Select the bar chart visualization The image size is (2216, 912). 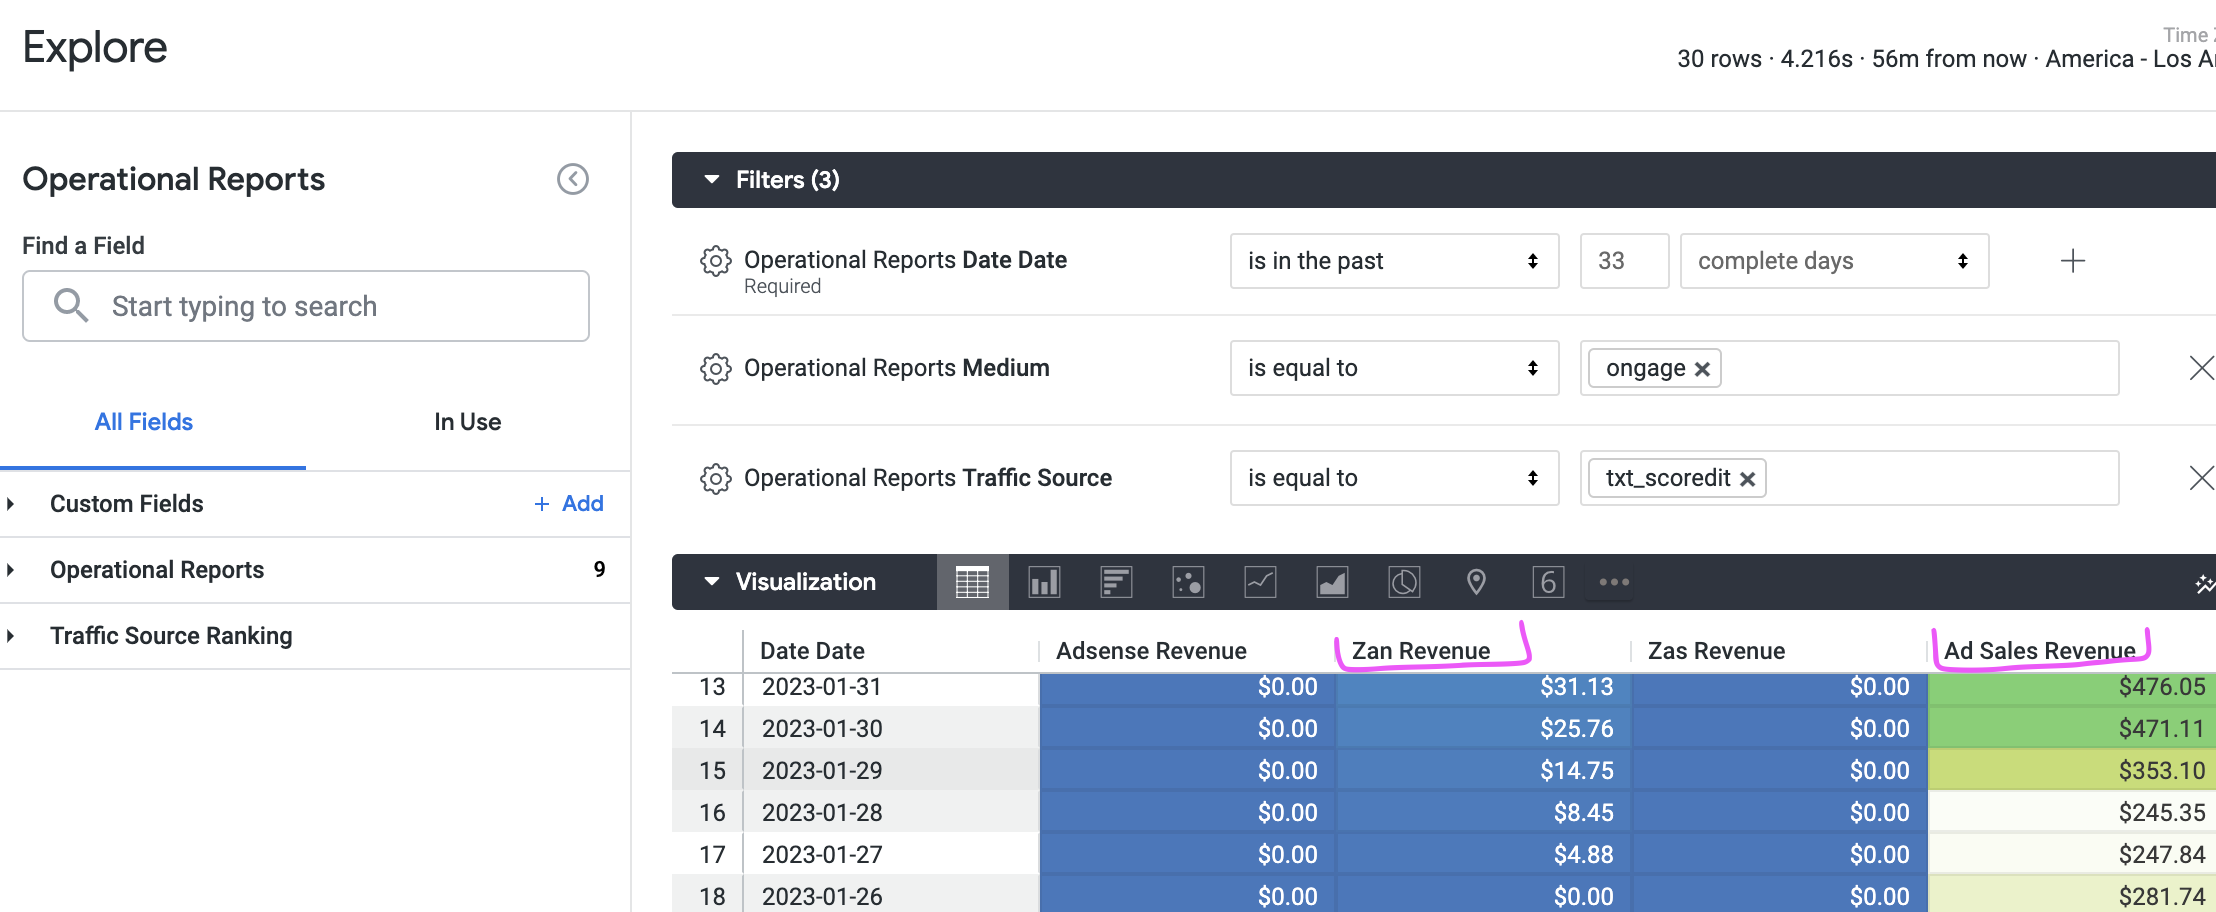tap(1116, 581)
